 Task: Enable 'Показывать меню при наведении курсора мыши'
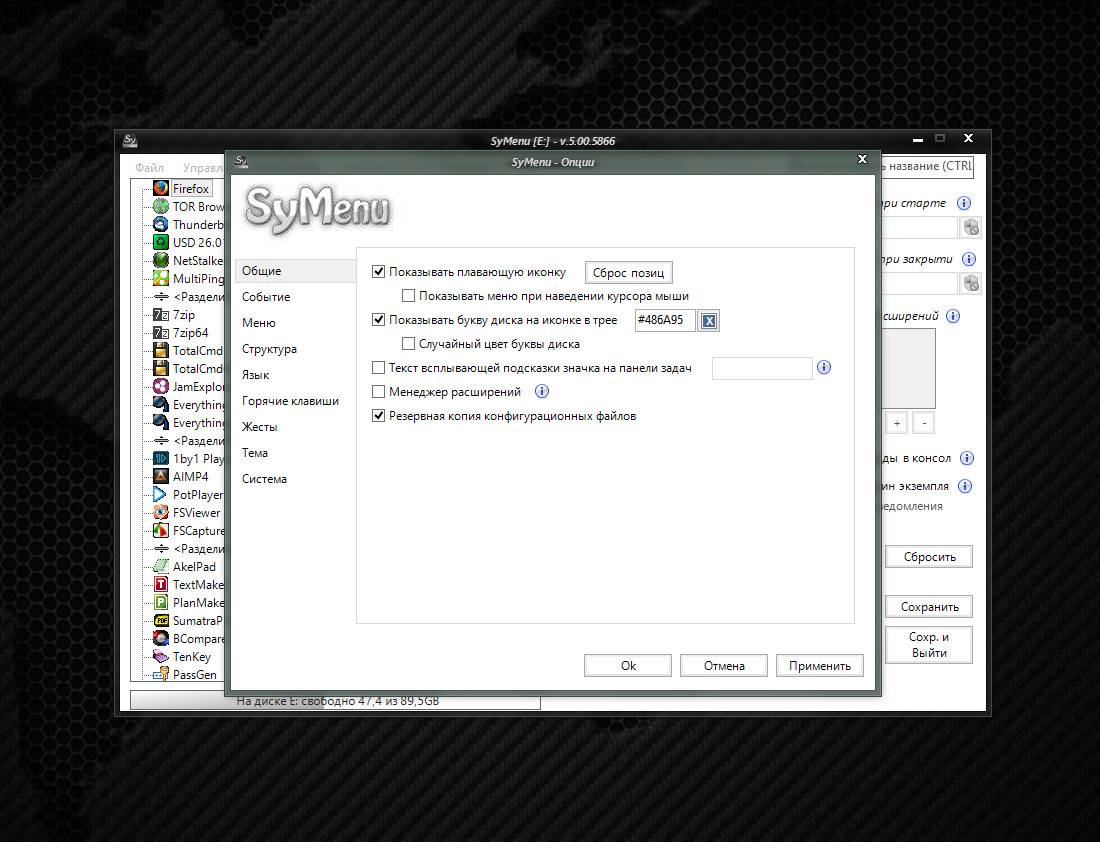click(x=408, y=296)
